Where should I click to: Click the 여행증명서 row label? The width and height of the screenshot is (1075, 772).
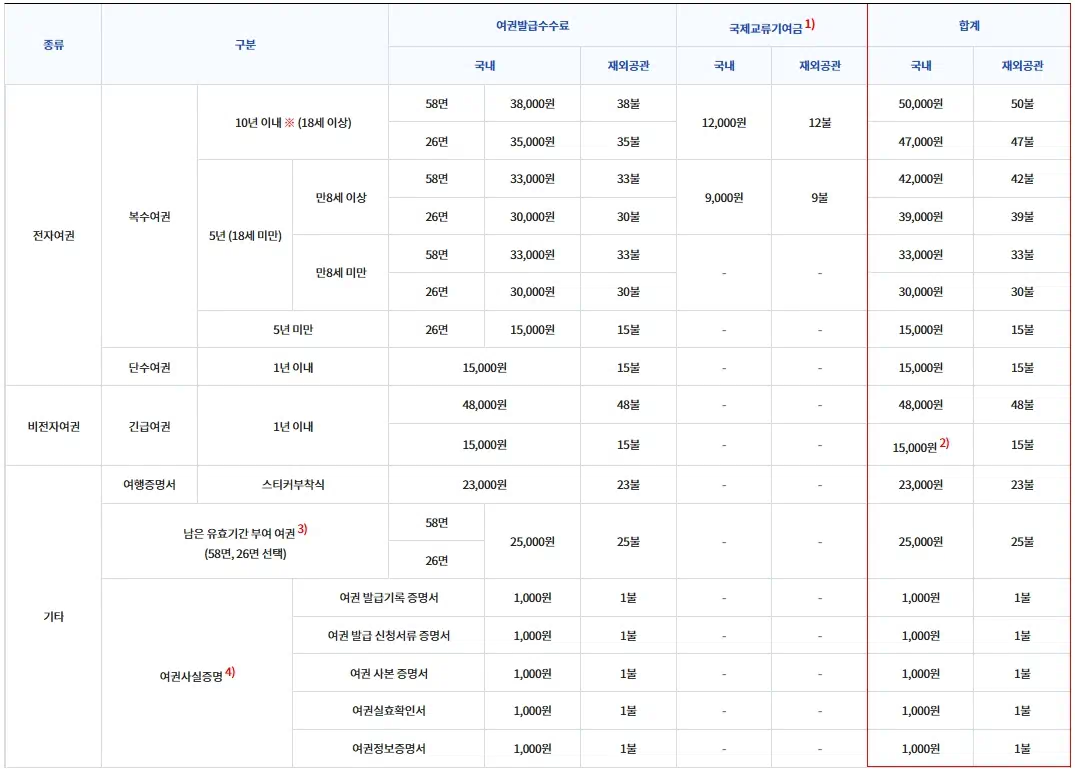tap(149, 484)
